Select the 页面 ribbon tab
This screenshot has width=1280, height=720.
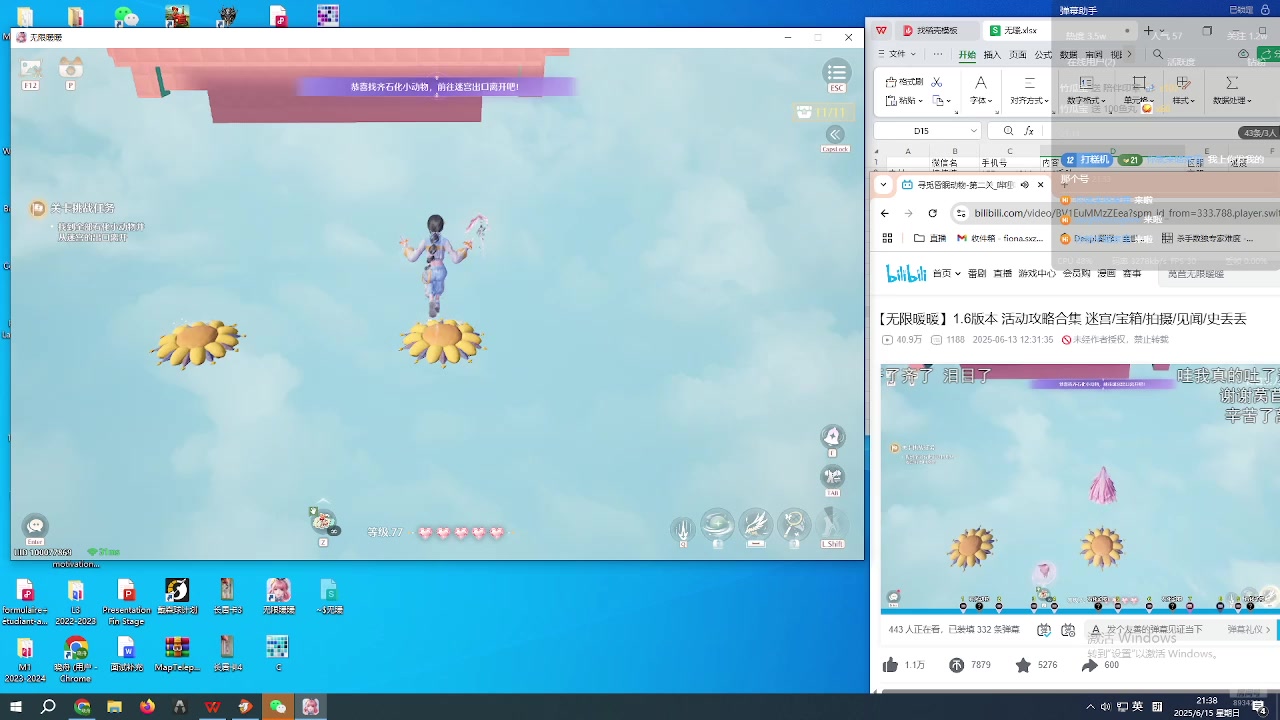(1018, 55)
